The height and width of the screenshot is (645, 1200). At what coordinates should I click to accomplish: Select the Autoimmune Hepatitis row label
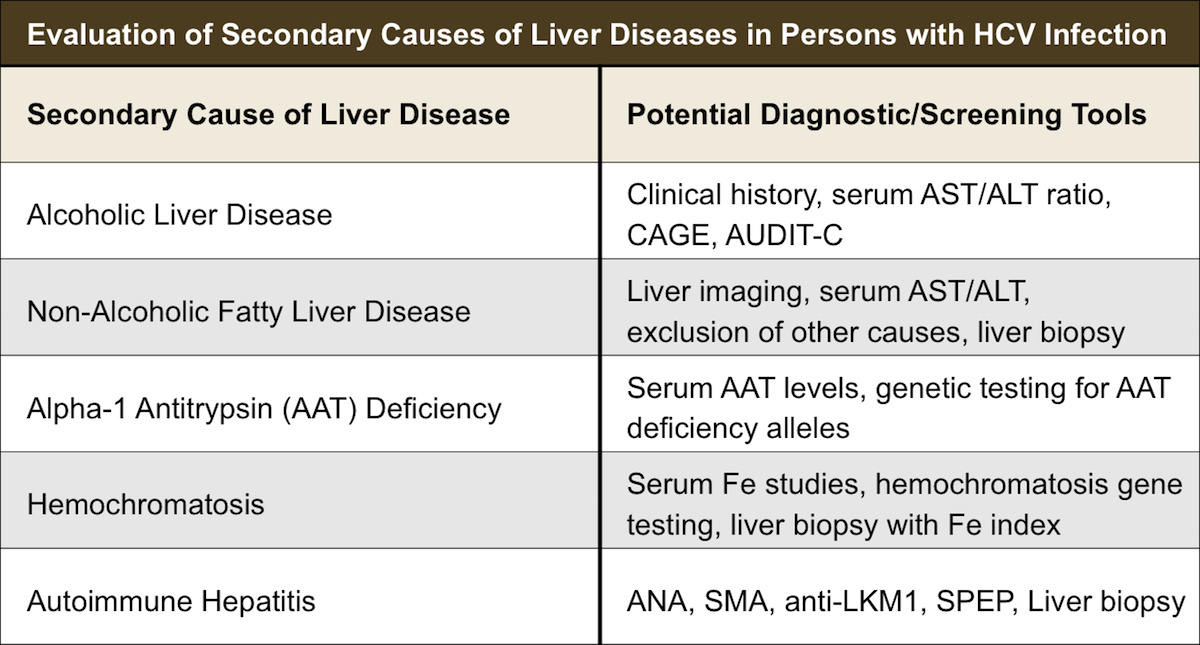[171, 601]
